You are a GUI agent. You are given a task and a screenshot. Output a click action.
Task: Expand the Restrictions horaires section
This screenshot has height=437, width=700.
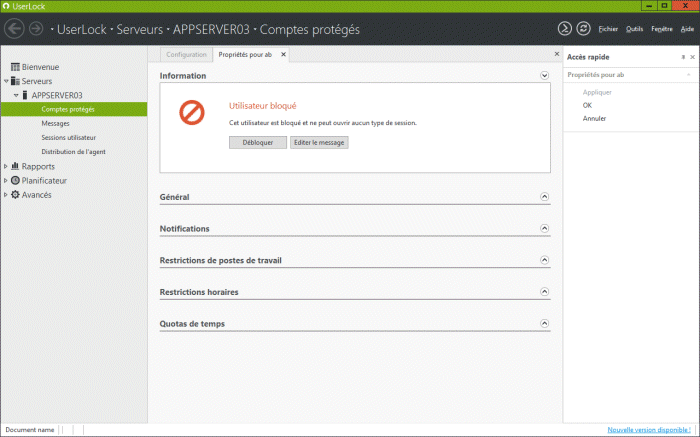[x=544, y=292]
